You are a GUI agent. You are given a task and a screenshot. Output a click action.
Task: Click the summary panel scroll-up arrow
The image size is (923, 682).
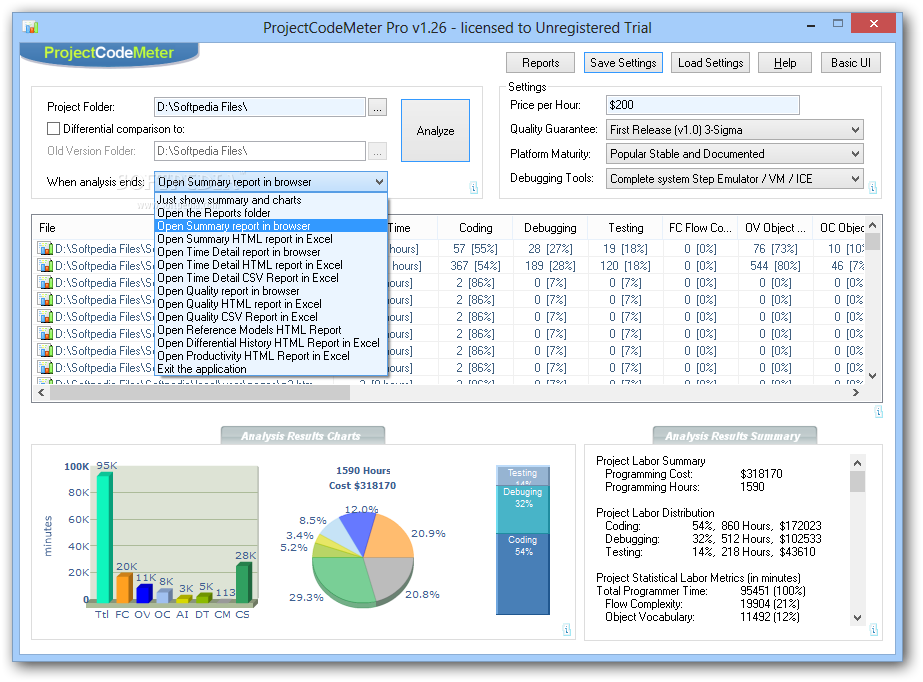857,463
